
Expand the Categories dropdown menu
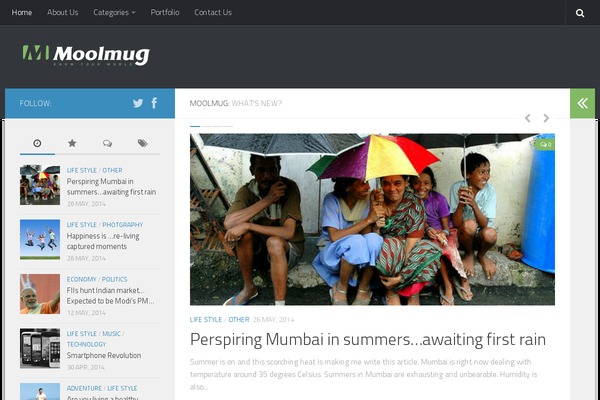(x=114, y=13)
